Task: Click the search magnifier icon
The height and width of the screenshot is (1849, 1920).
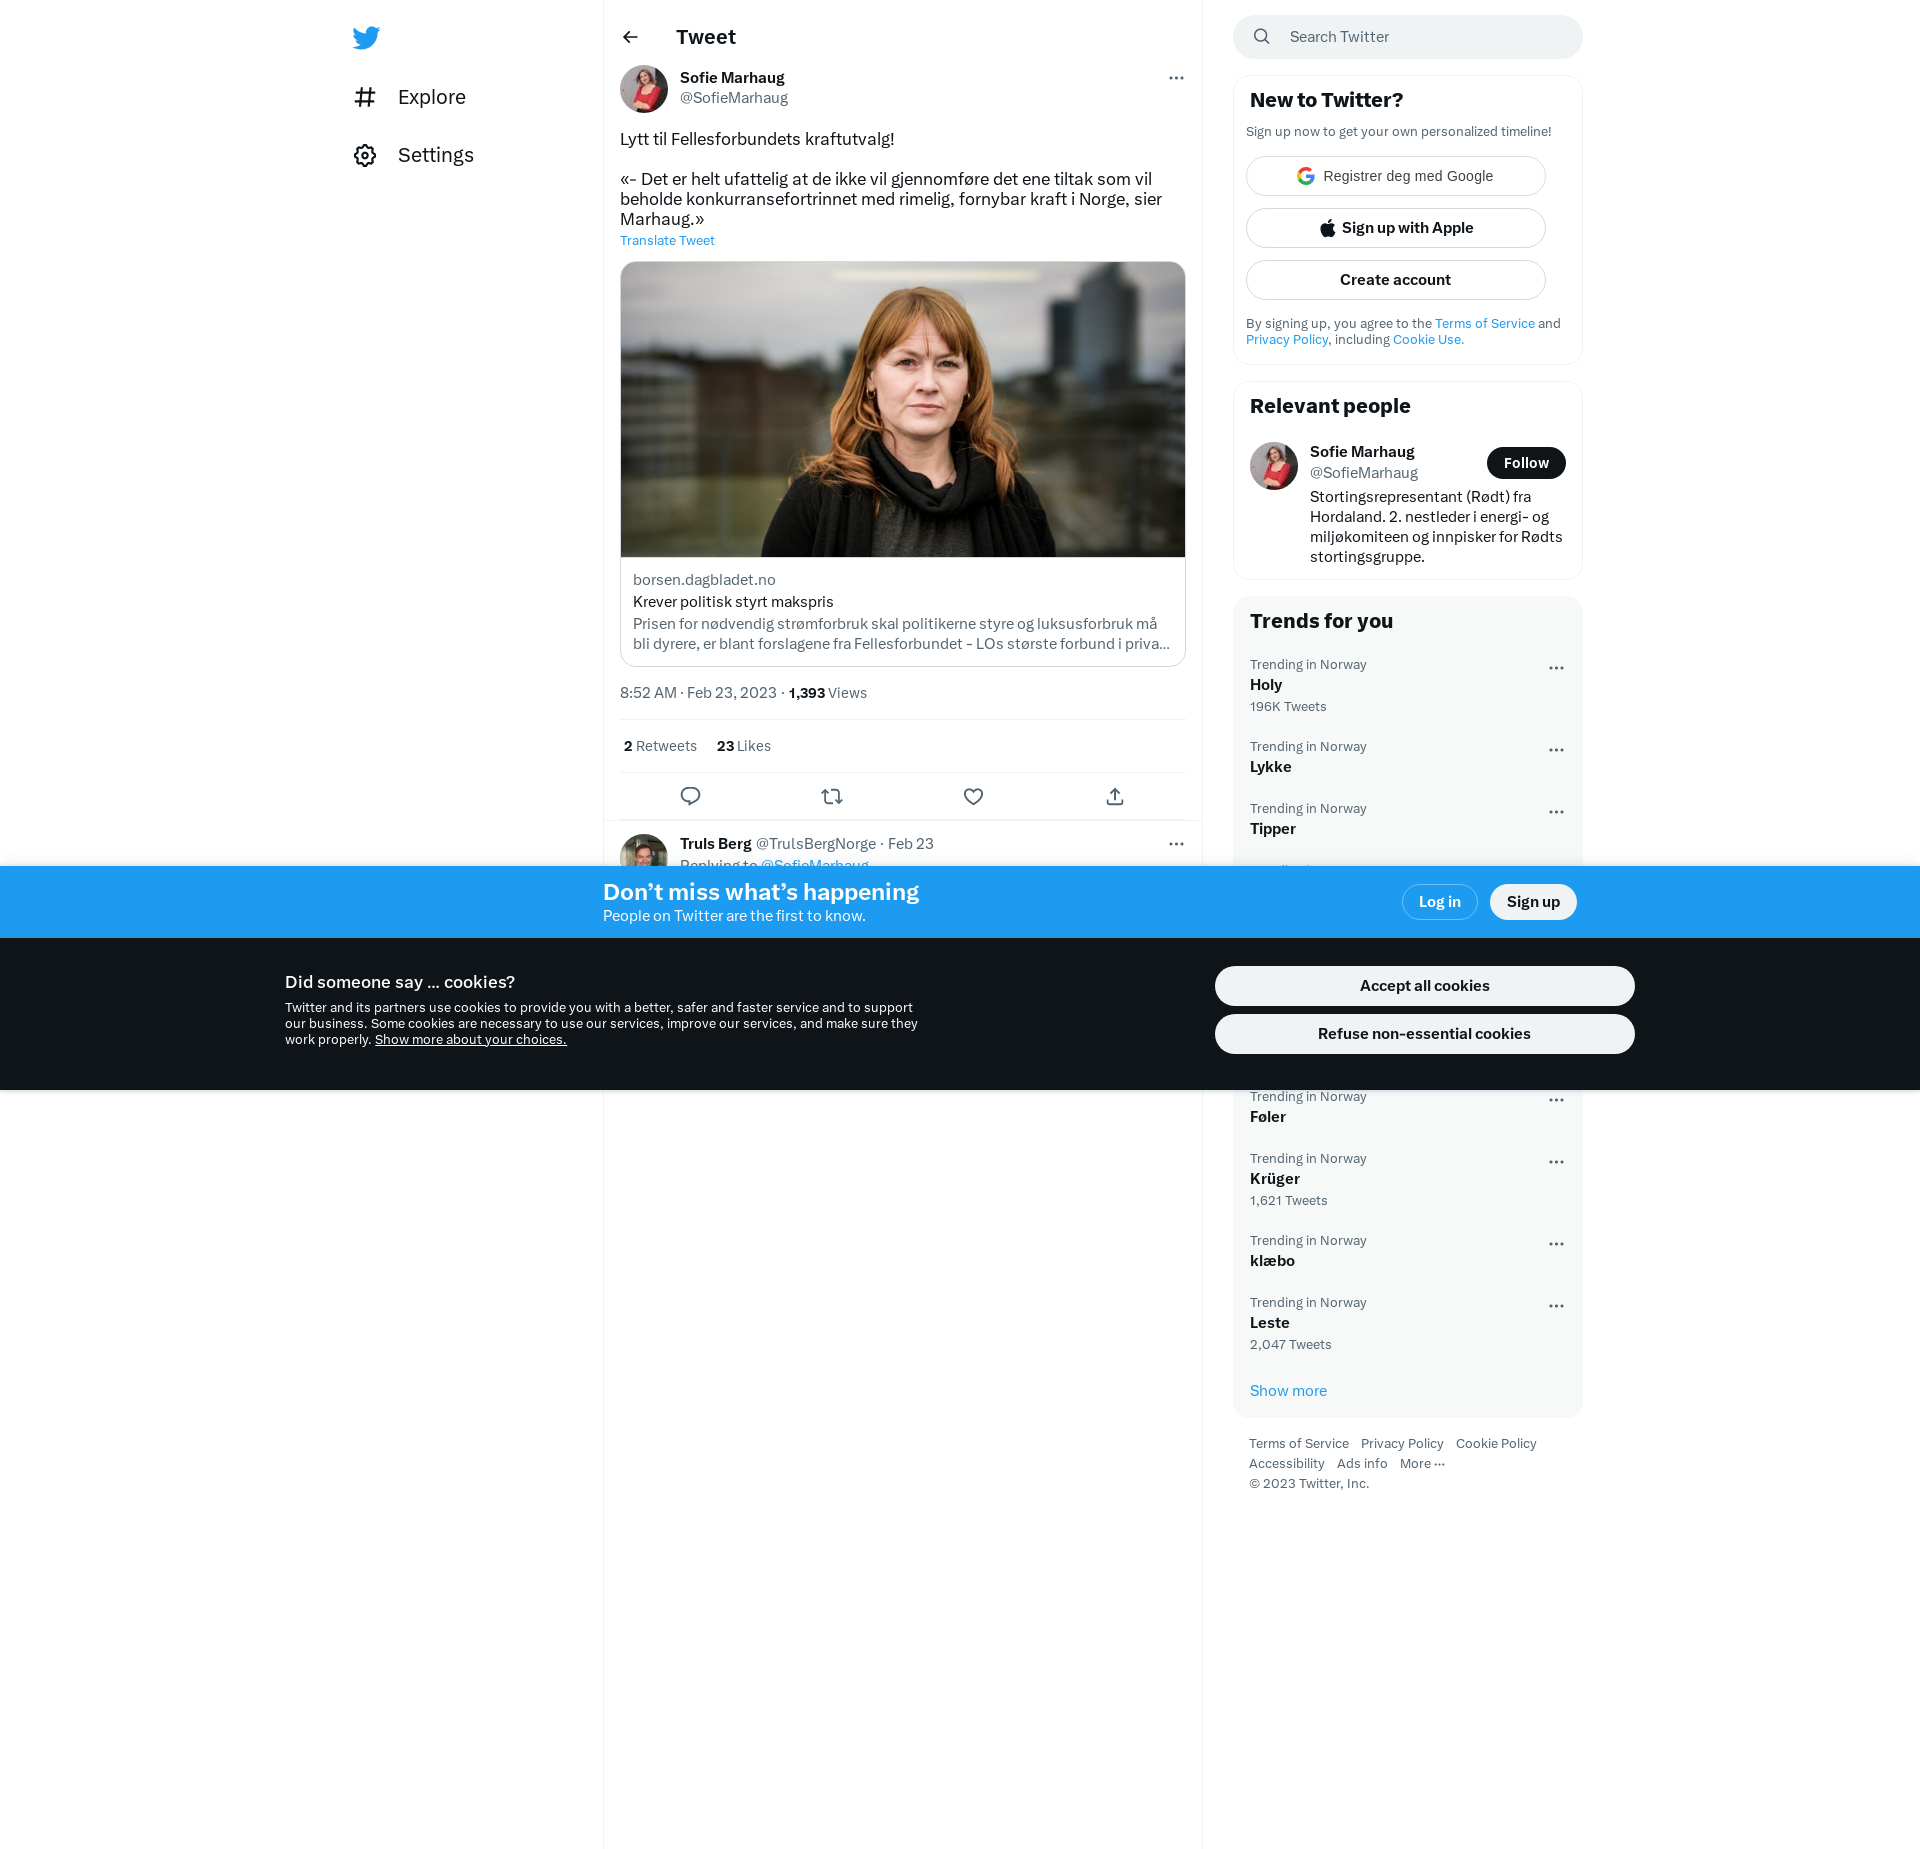Action: pos(1262,37)
